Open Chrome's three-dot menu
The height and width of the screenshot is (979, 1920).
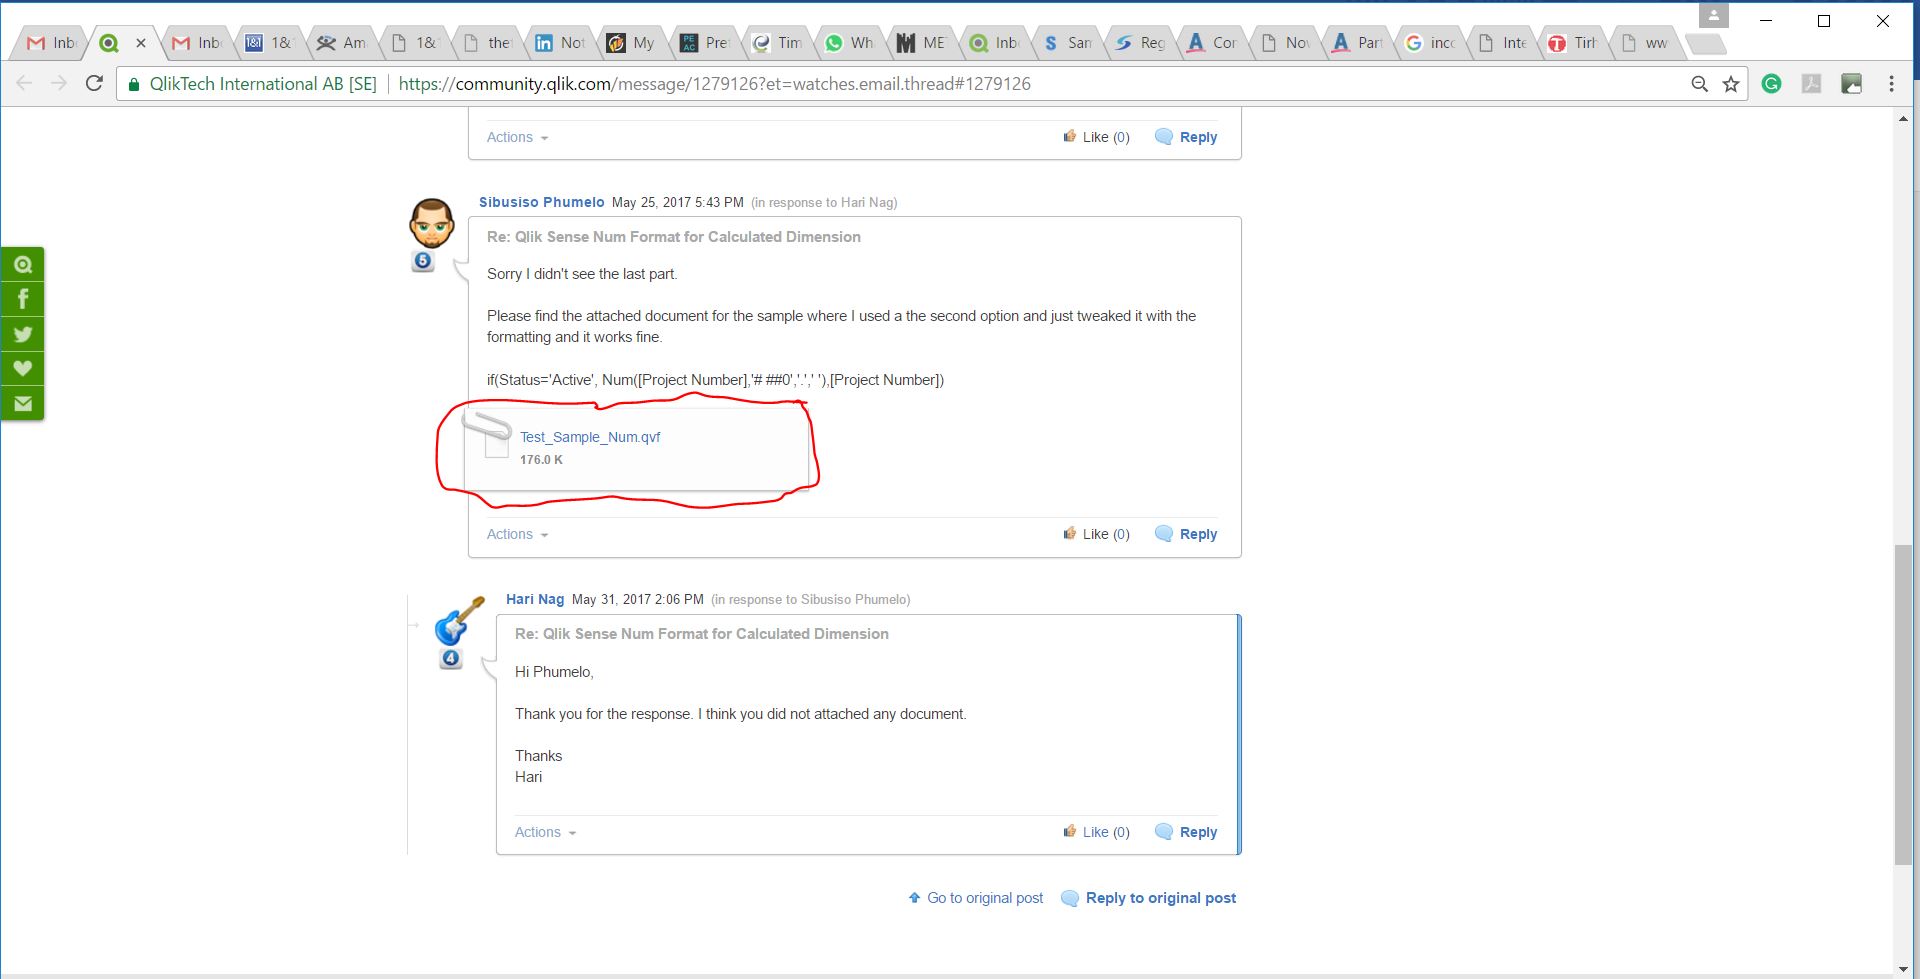click(x=1891, y=84)
